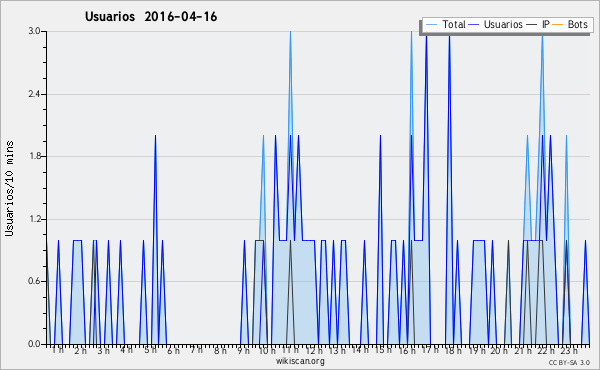Viewport: 600px width, 370px height.
Task: Click the y-axis value 3.0
Action: click(35, 31)
